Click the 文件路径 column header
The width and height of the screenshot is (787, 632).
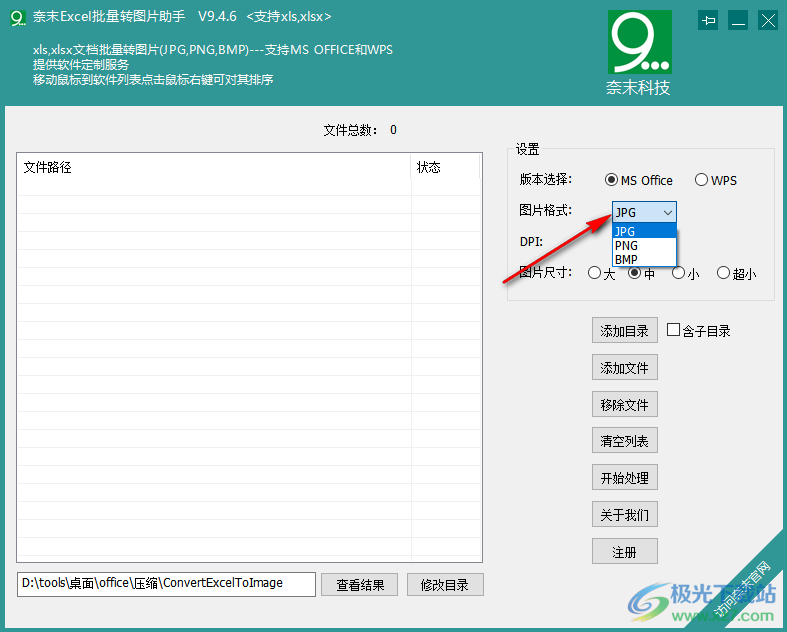[214, 167]
